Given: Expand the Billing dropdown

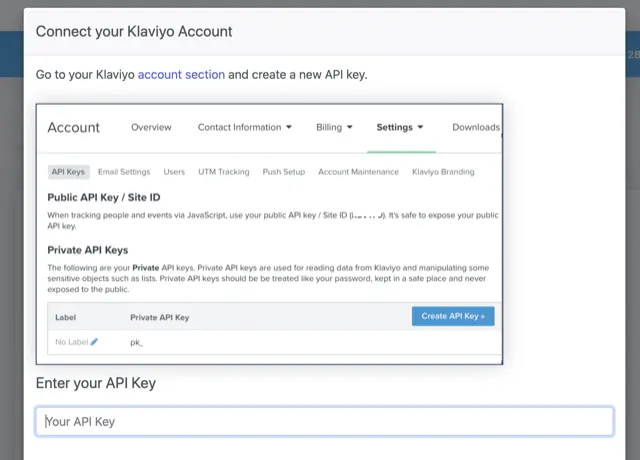Looking at the screenshot, I should point(335,127).
